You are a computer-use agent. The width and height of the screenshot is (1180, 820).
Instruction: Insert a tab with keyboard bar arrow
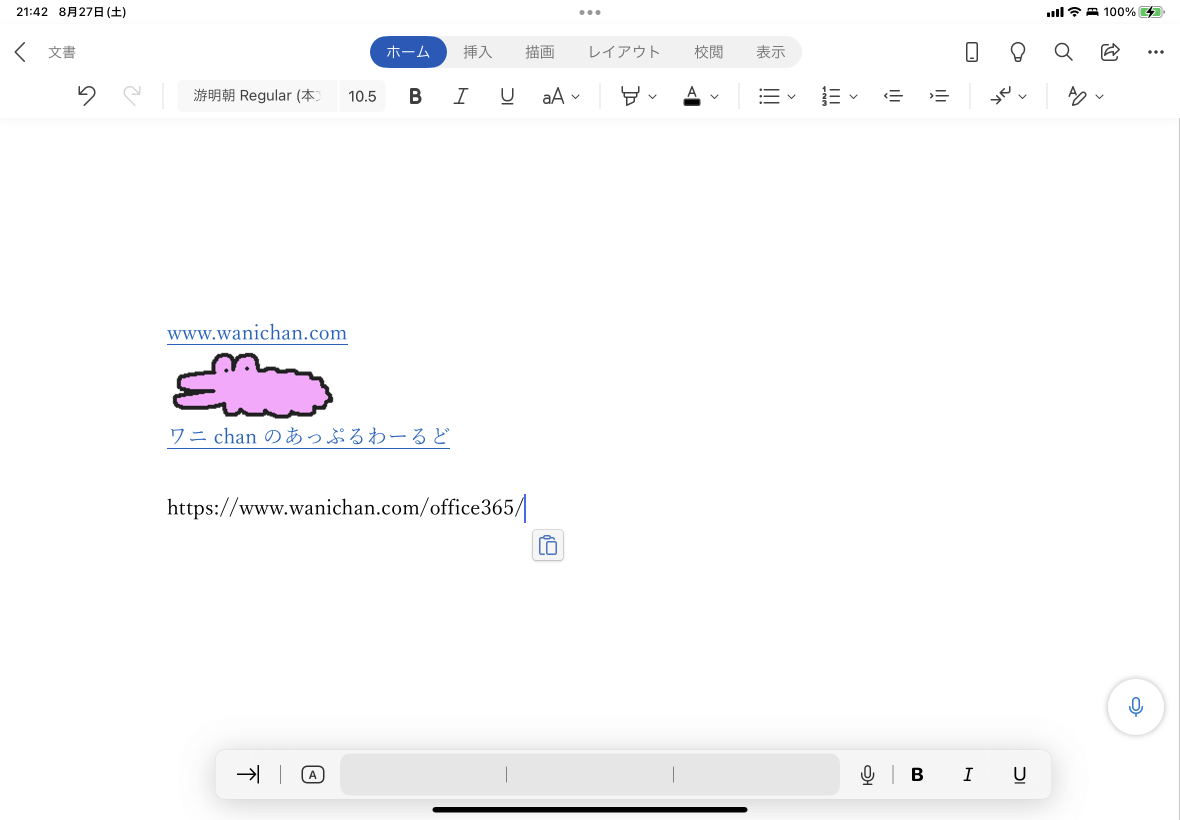coord(248,774)
